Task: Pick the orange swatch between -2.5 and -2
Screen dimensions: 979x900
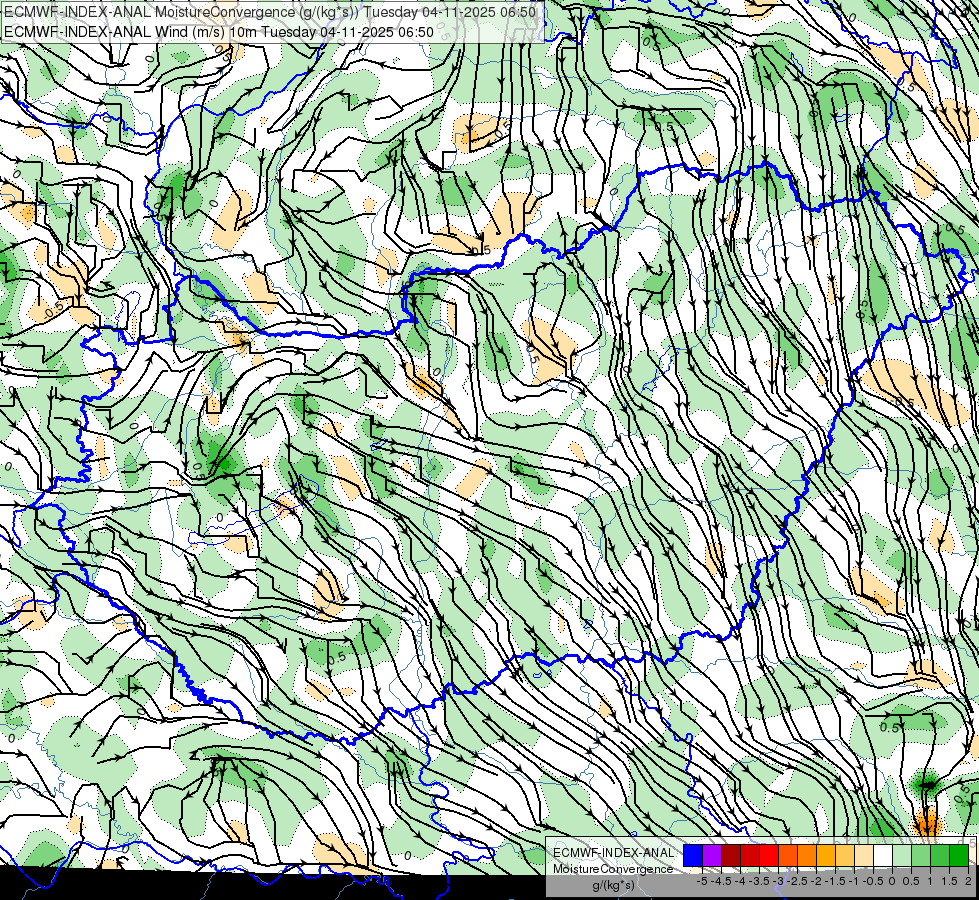Action: tap(807, 856)
